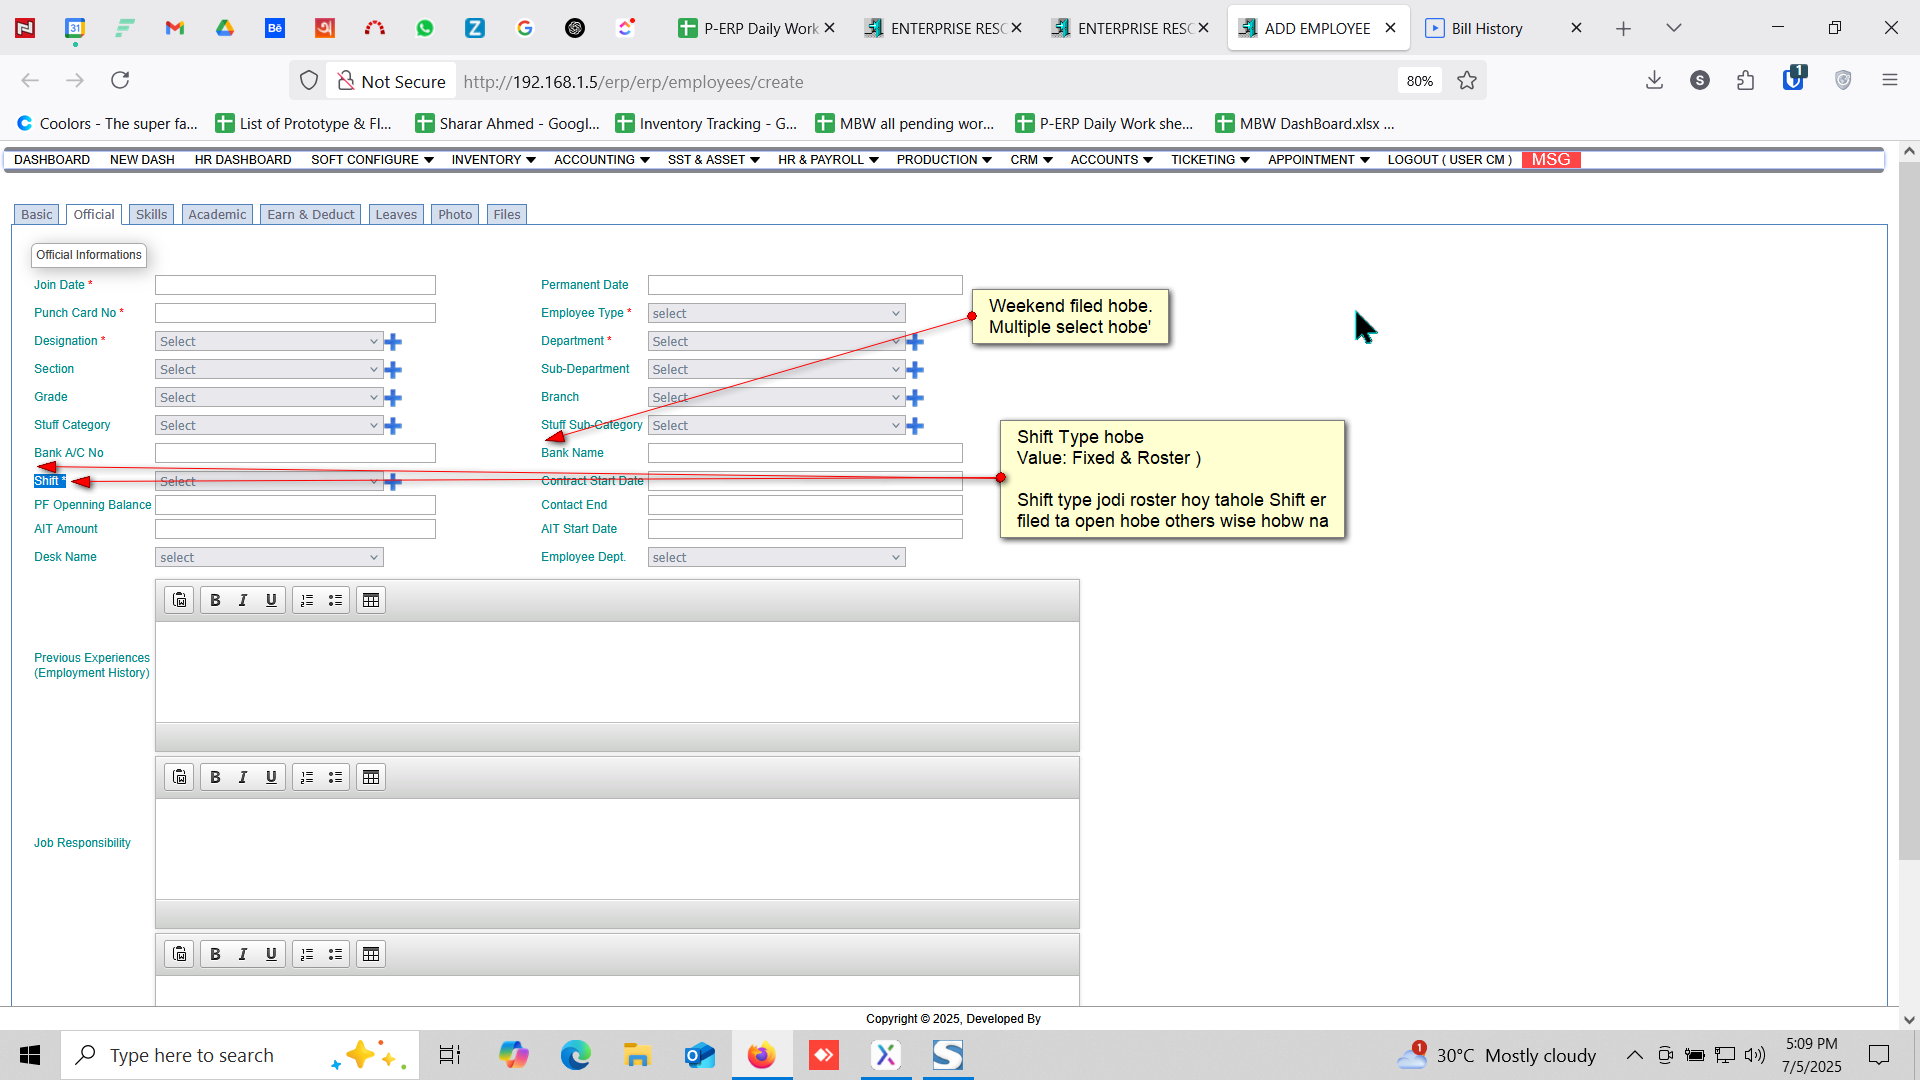Expand the Grade select dropdown
This screenshot has width=1920, height=1080.
coord(269,398)
